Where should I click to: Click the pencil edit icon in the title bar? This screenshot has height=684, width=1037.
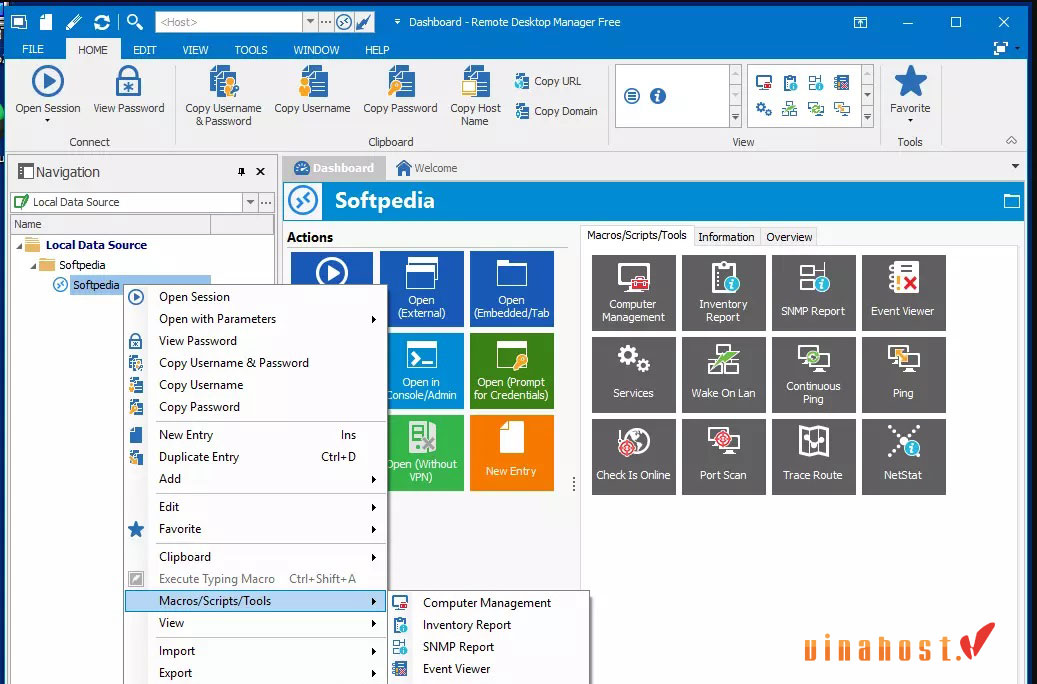coord(73,22)
